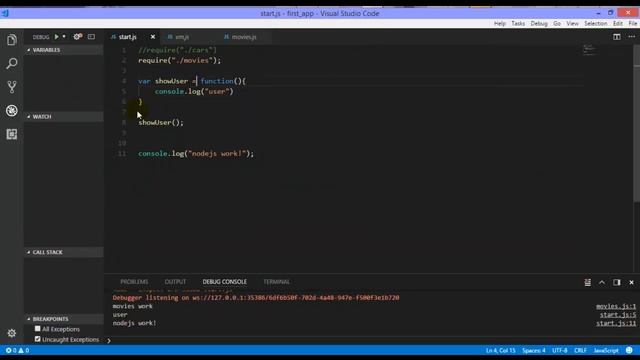
Task: Collapse the CALL STACK section
Action: [64, 252]
